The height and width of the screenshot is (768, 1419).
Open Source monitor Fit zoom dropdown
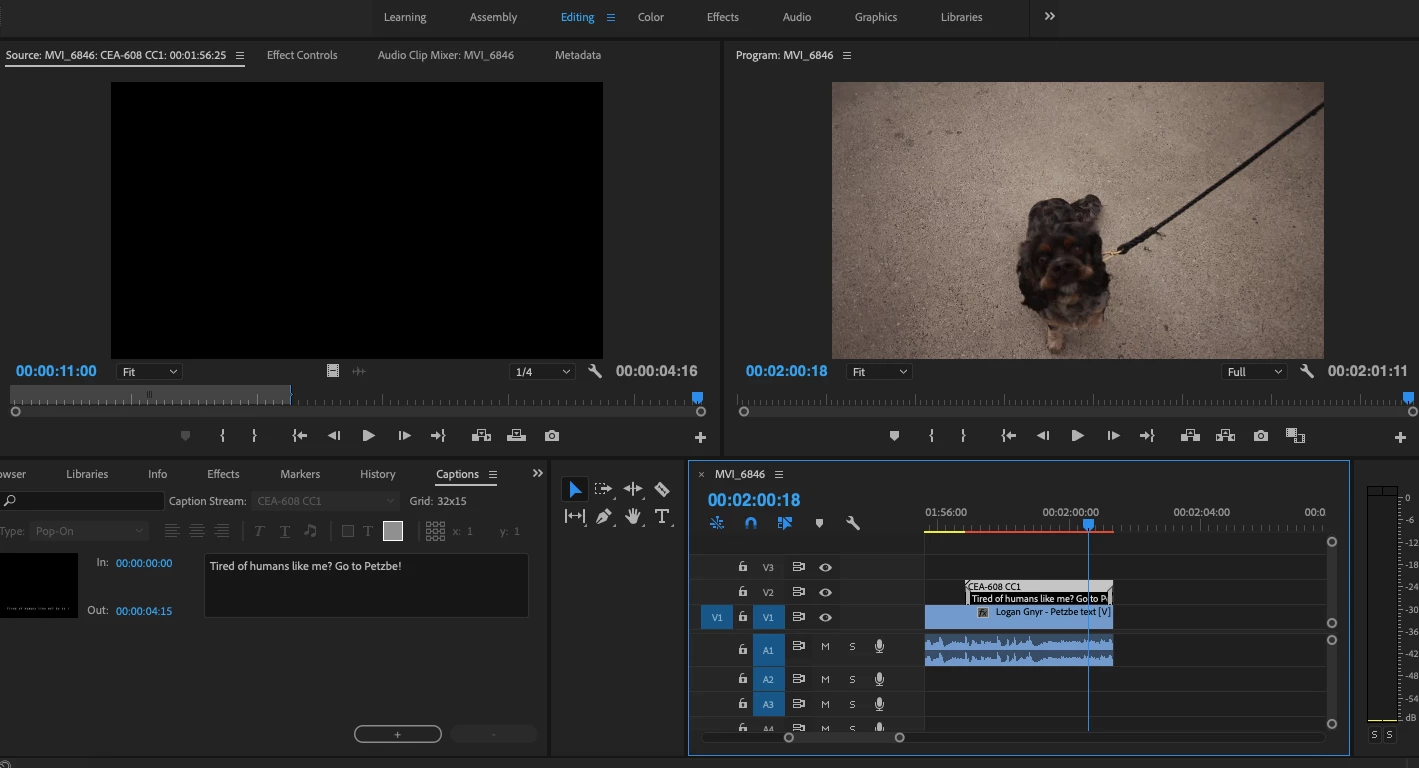click(x=149, y=372)
